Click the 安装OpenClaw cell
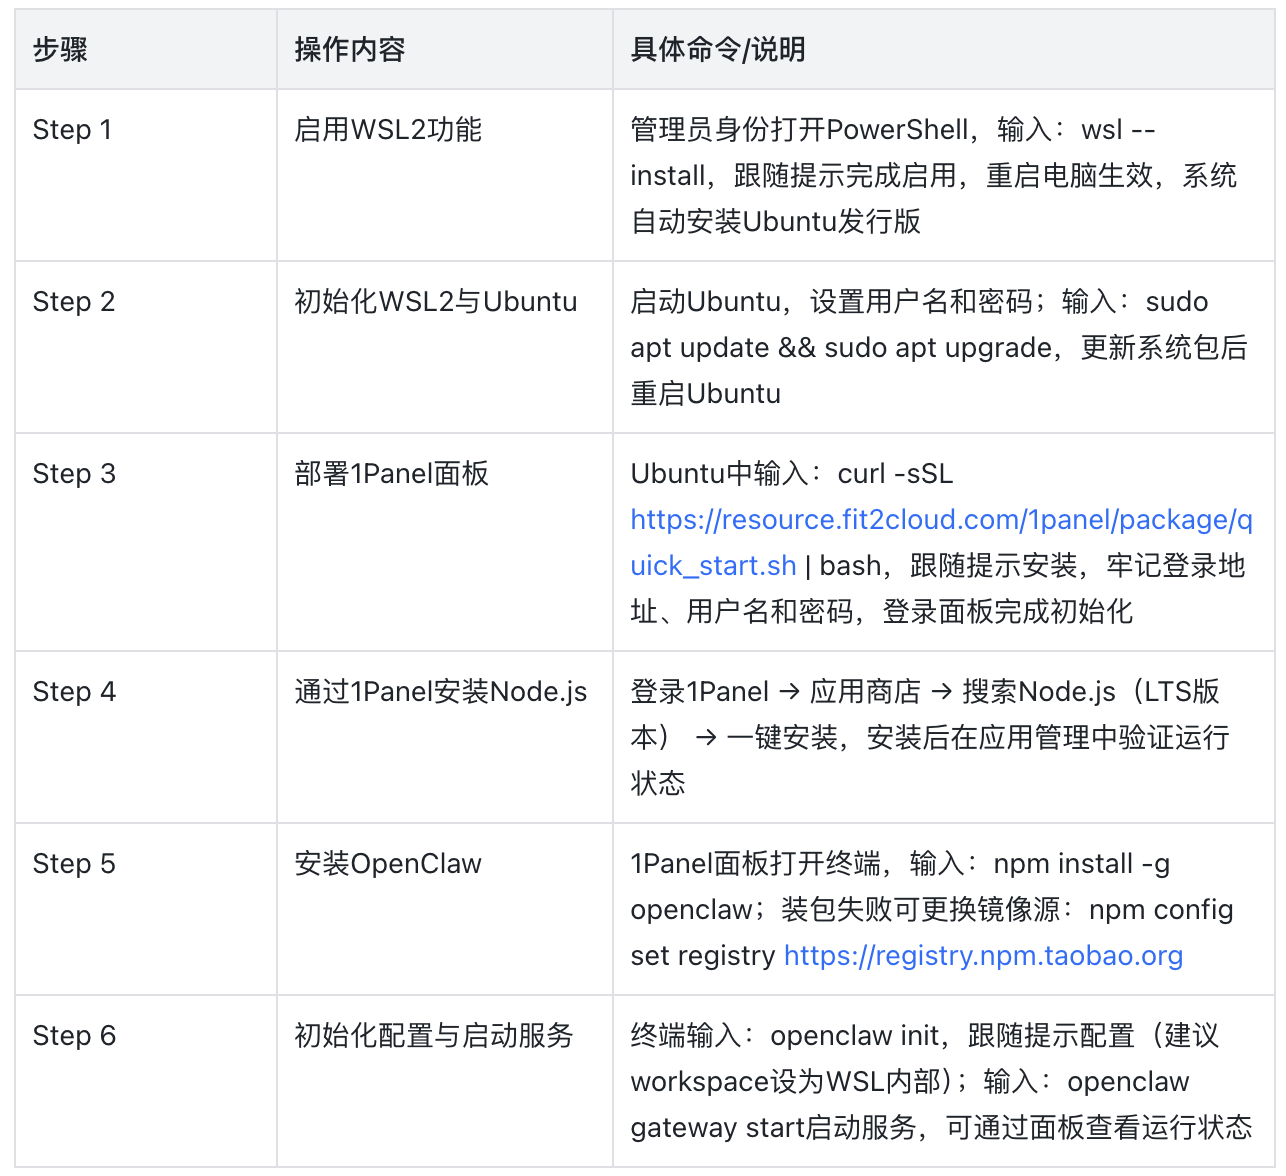This screenshot has width=1286, height=1176. (388, 864)
